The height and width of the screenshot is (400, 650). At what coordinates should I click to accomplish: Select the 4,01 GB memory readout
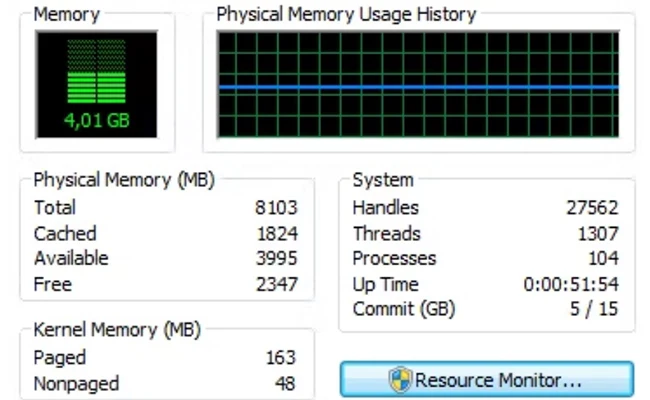(97, 121)
